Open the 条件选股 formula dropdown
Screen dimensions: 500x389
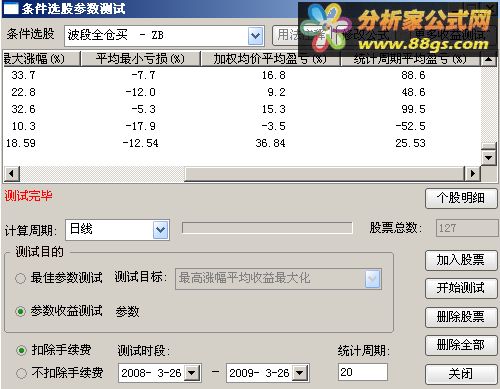(255, 36)
